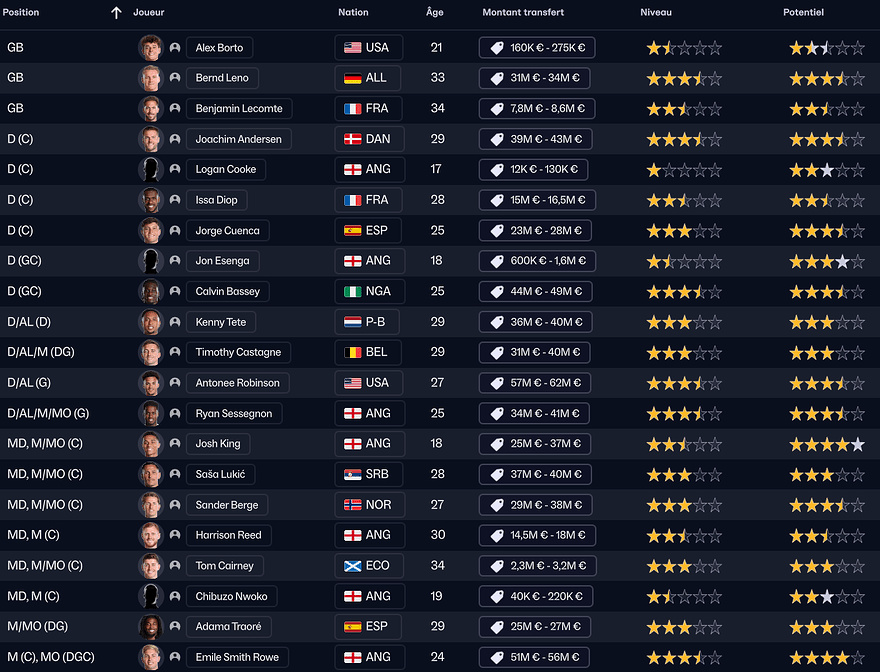Sort by the Montant transfert column

(523, 13)
